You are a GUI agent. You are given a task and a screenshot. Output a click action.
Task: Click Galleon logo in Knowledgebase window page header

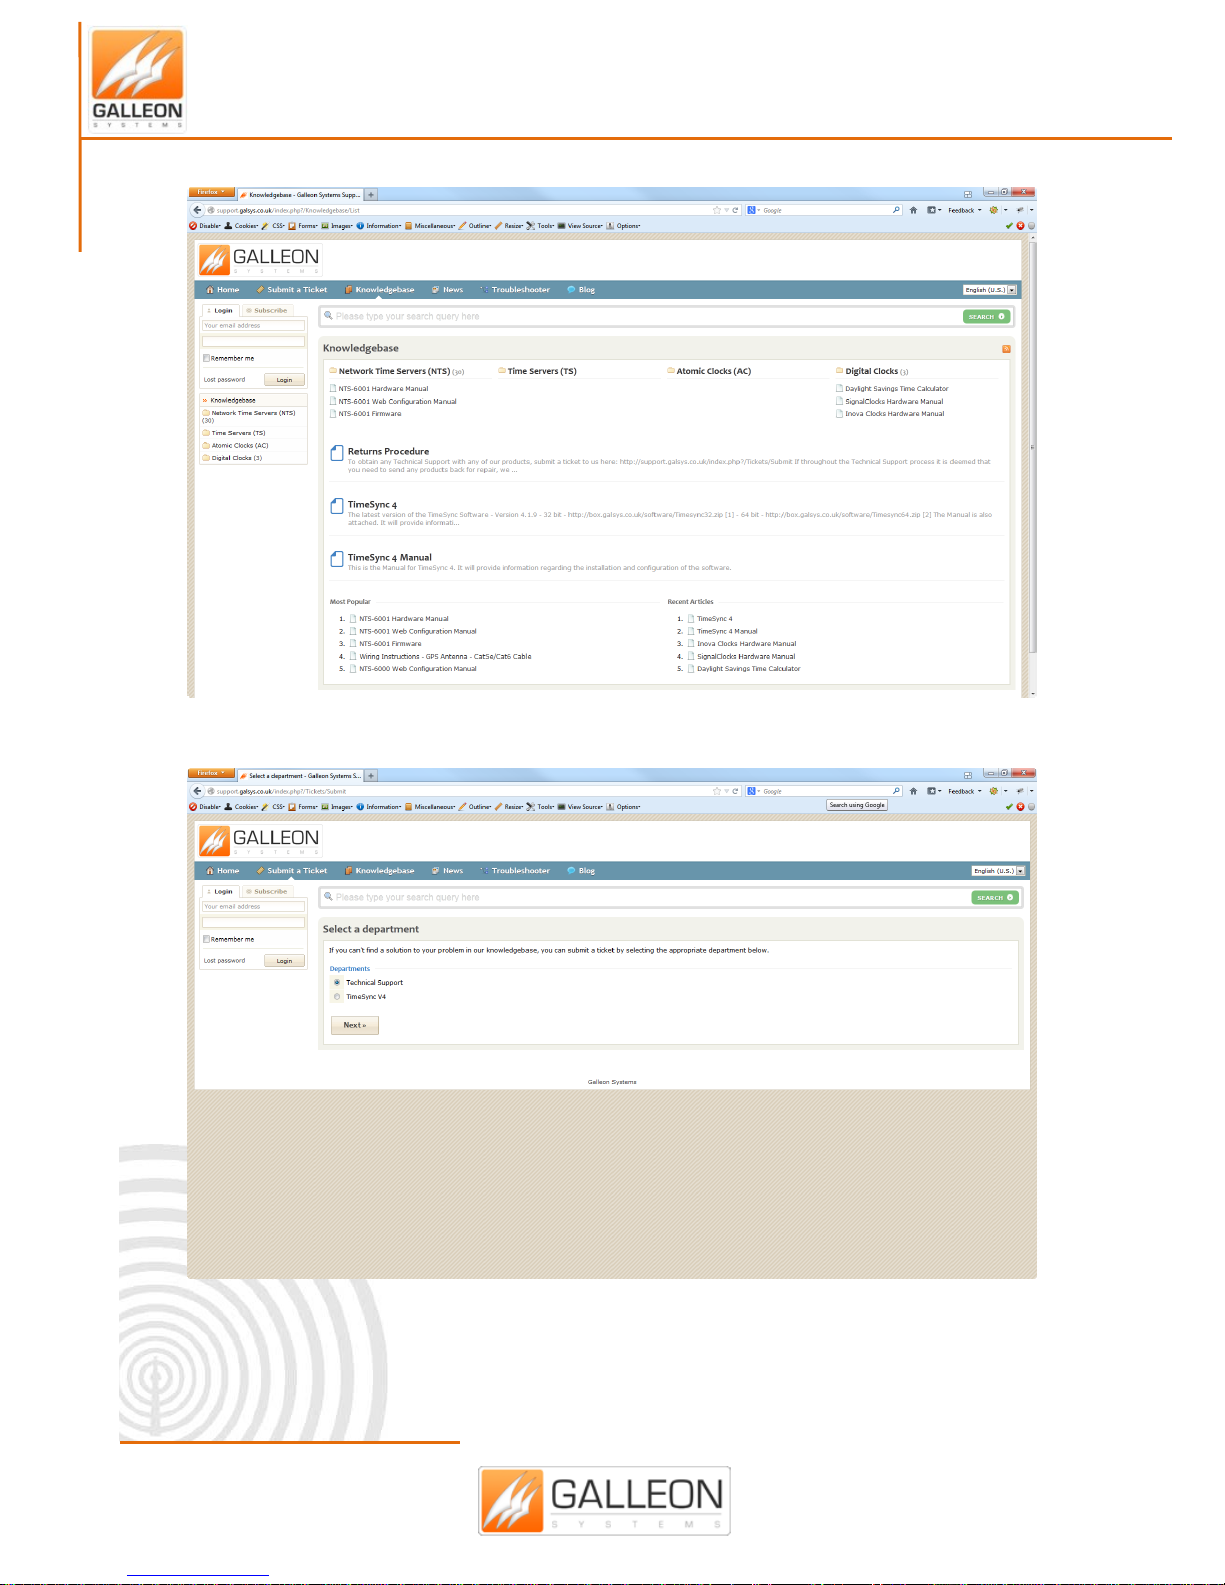(259, 260)
